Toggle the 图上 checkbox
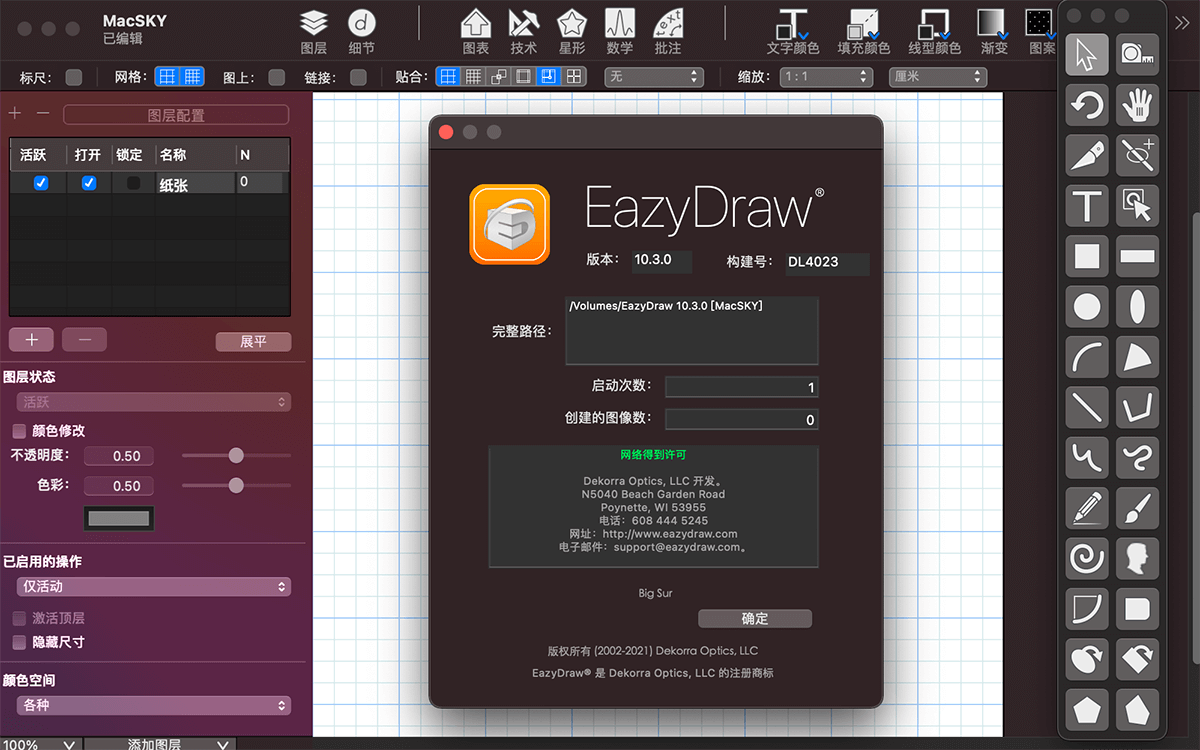 tap(276, 77)
